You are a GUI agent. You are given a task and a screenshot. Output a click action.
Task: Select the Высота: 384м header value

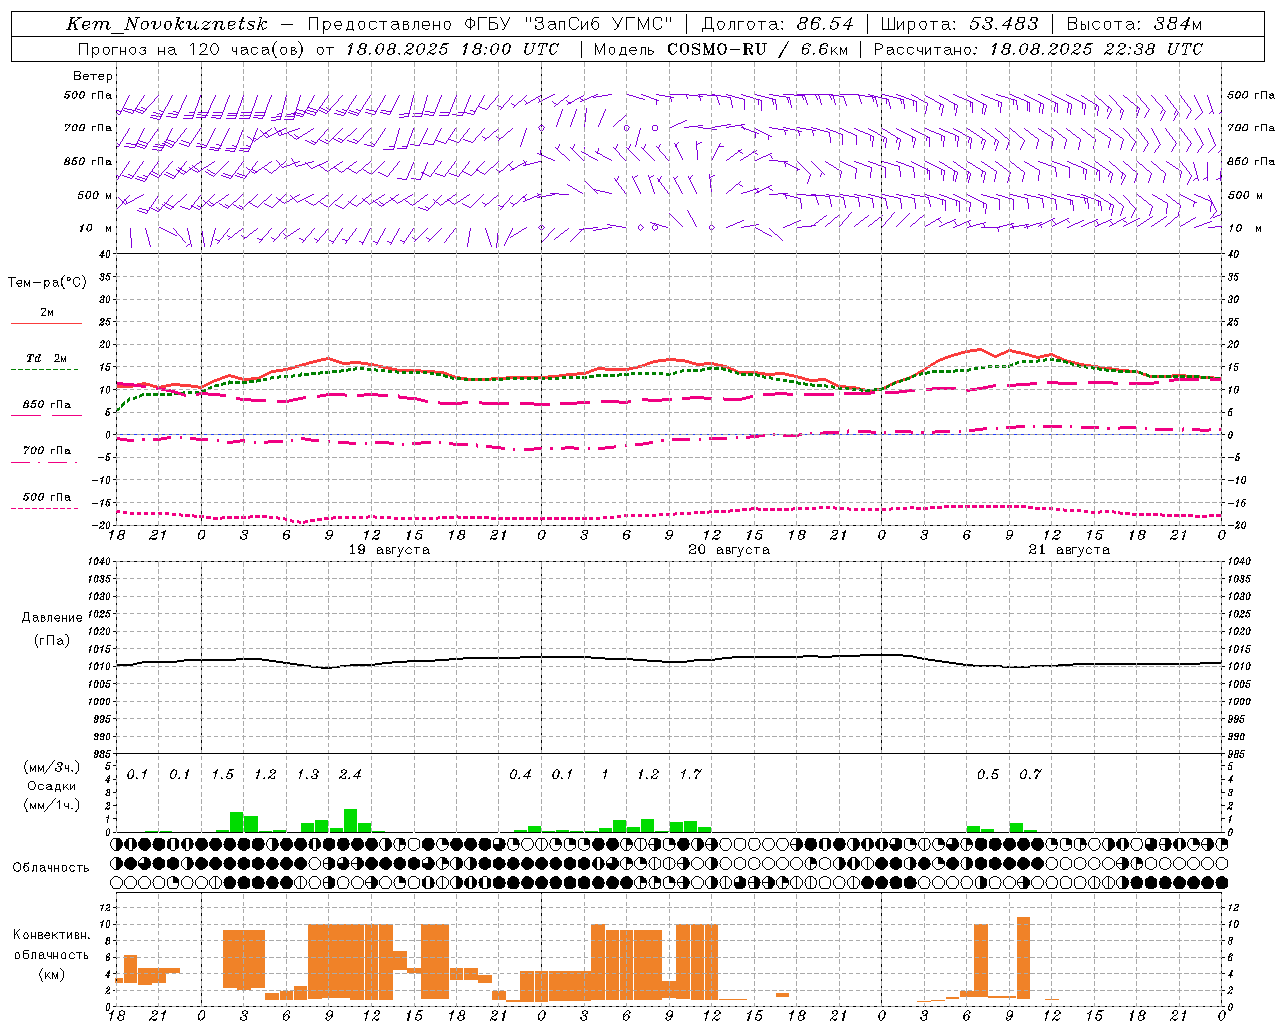1134,24
